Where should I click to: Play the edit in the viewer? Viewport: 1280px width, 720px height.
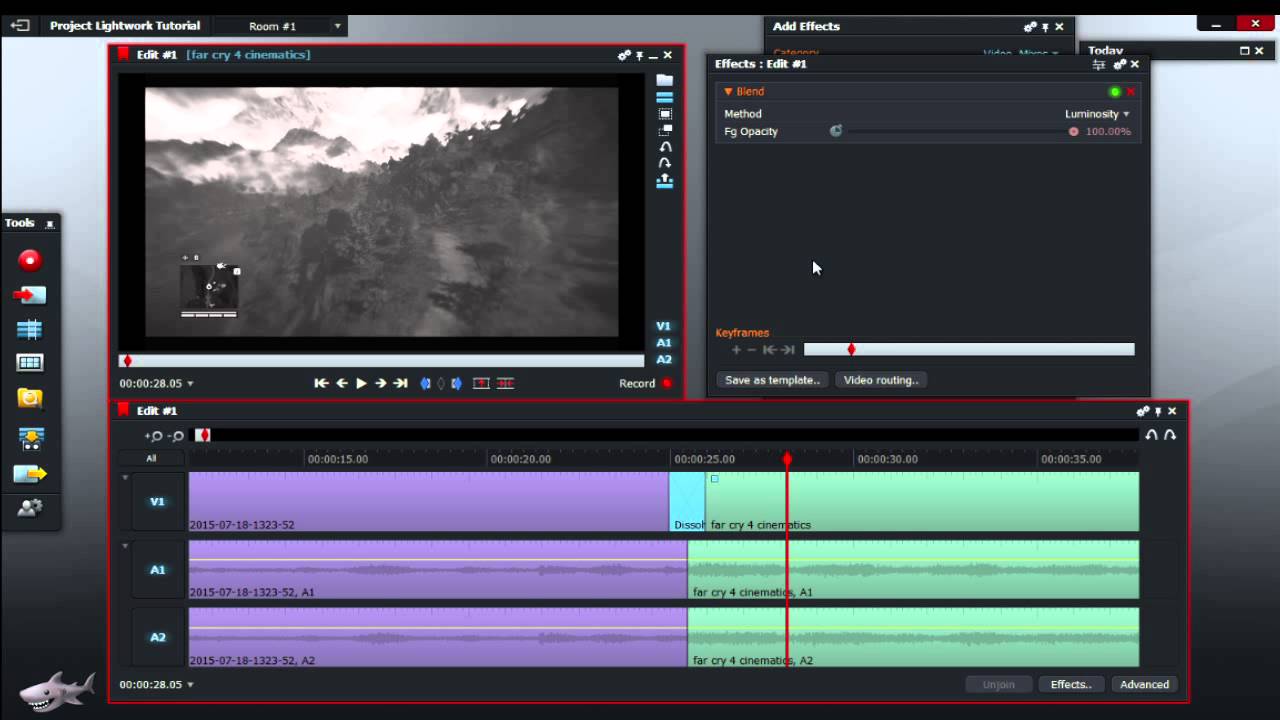coord(361,383)
